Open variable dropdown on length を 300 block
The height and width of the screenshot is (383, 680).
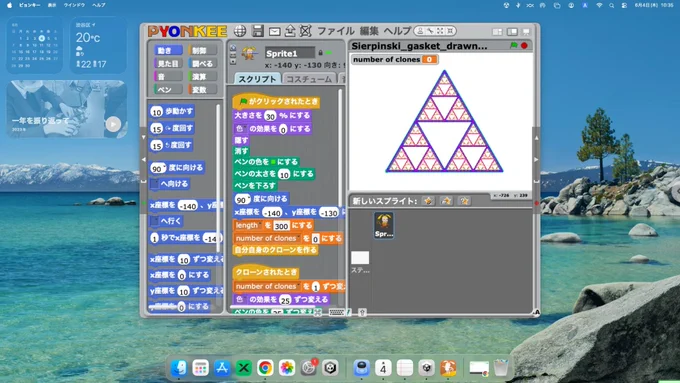click(x=248, y=226)
